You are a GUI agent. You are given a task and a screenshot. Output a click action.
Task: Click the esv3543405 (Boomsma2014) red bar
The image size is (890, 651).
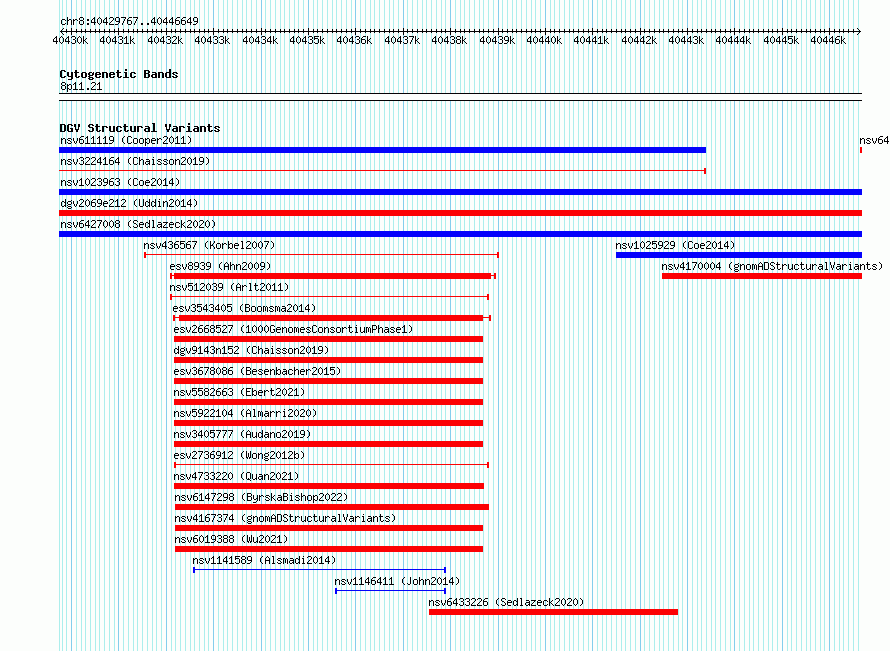pos(331,318)
